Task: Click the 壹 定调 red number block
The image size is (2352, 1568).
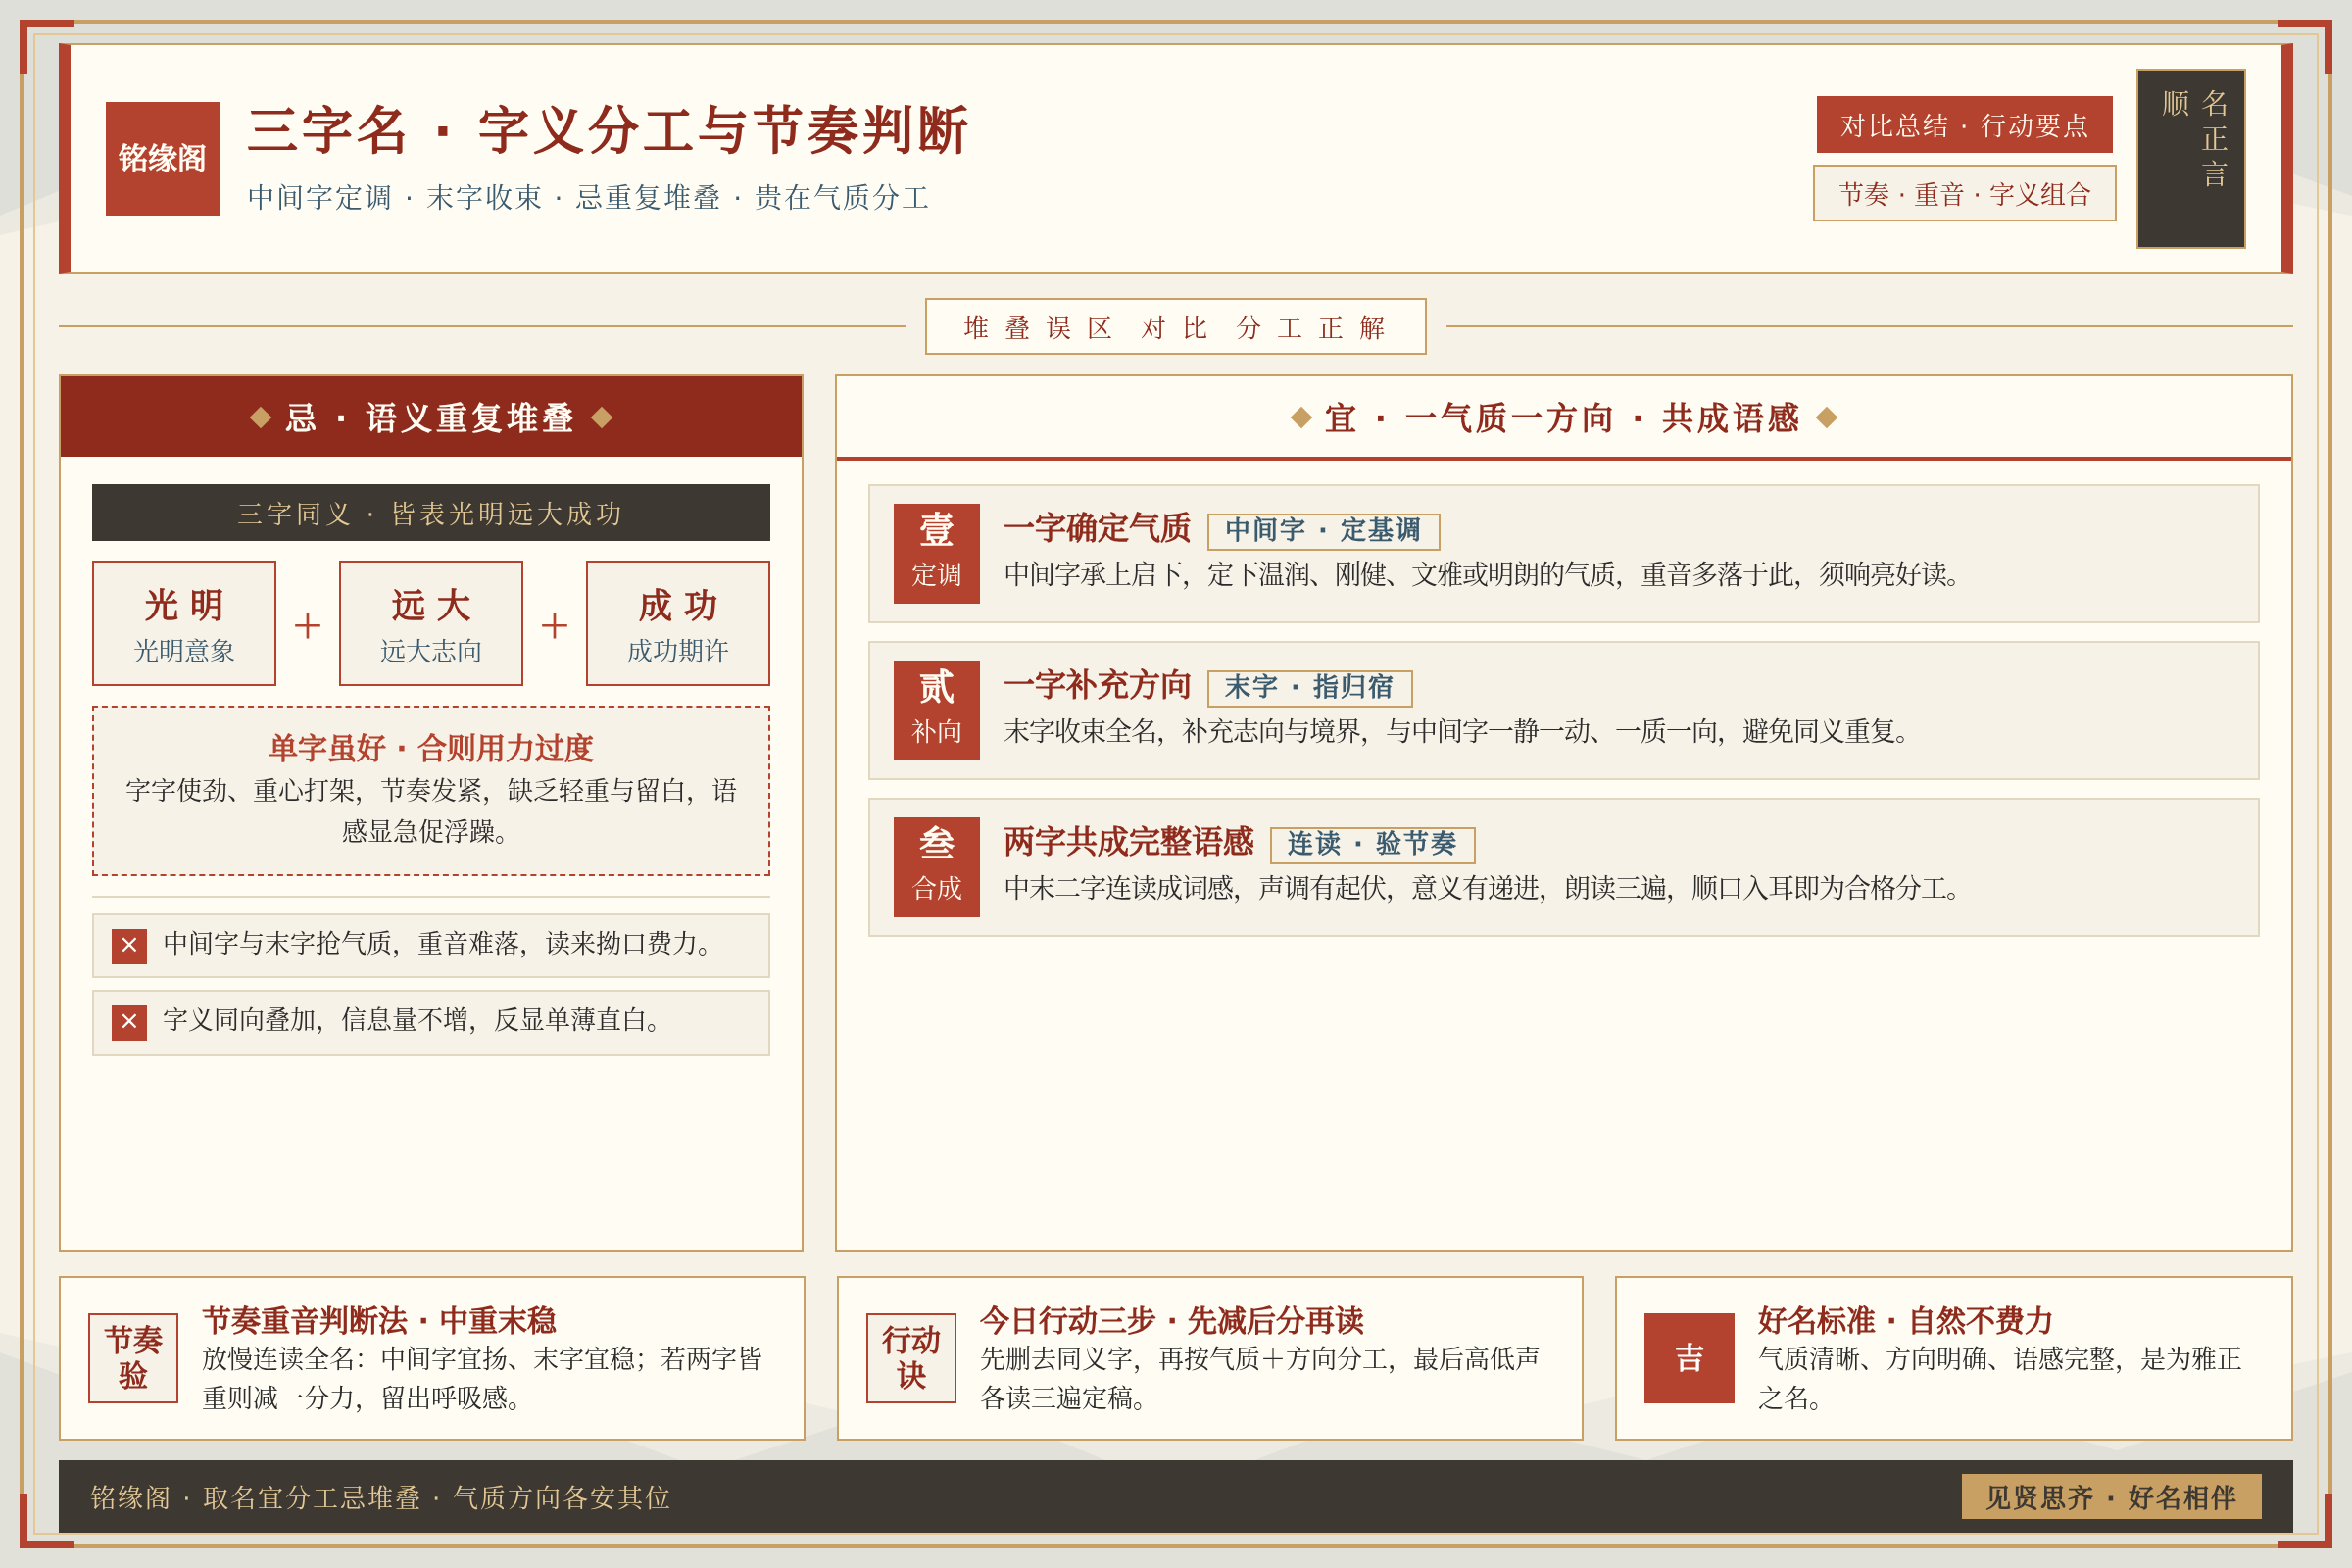Action: tap(936, 553)
